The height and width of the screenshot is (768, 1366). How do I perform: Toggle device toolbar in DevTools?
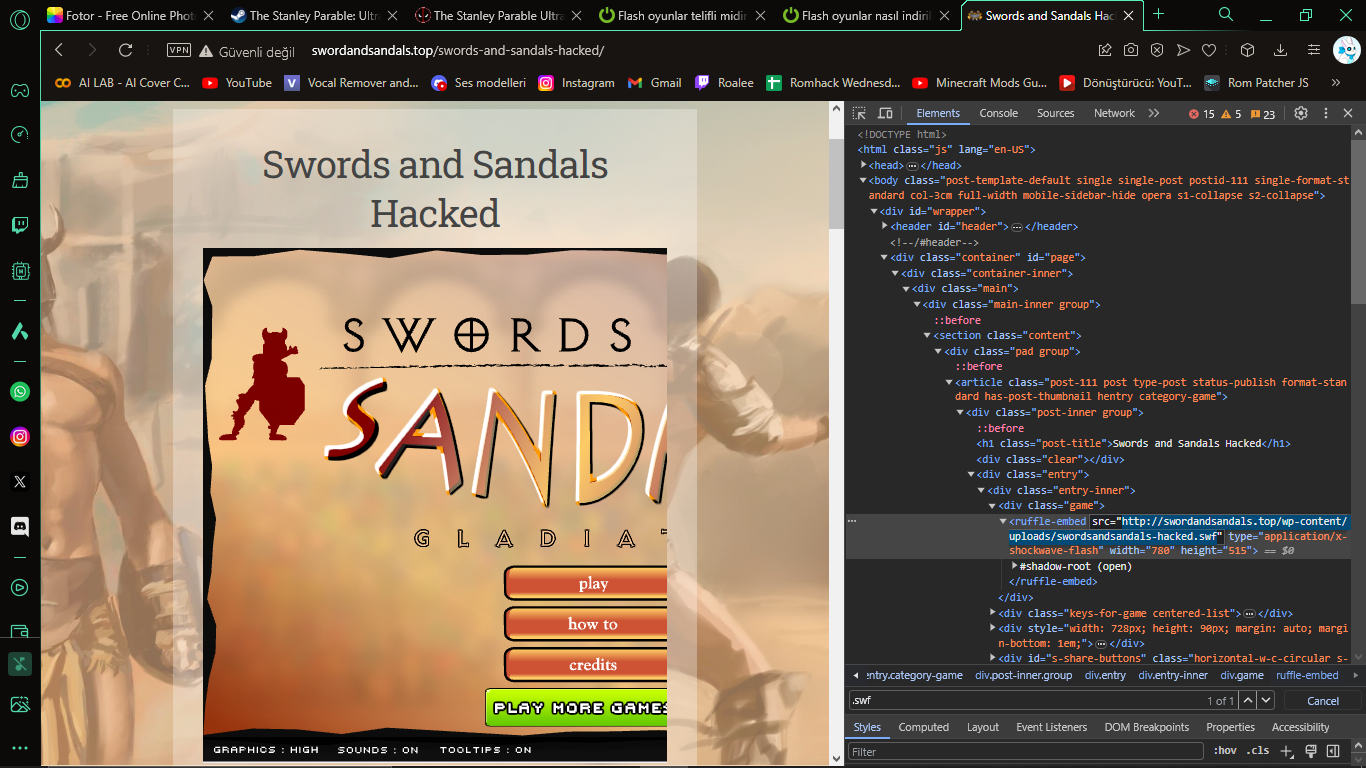pos(885,113)
